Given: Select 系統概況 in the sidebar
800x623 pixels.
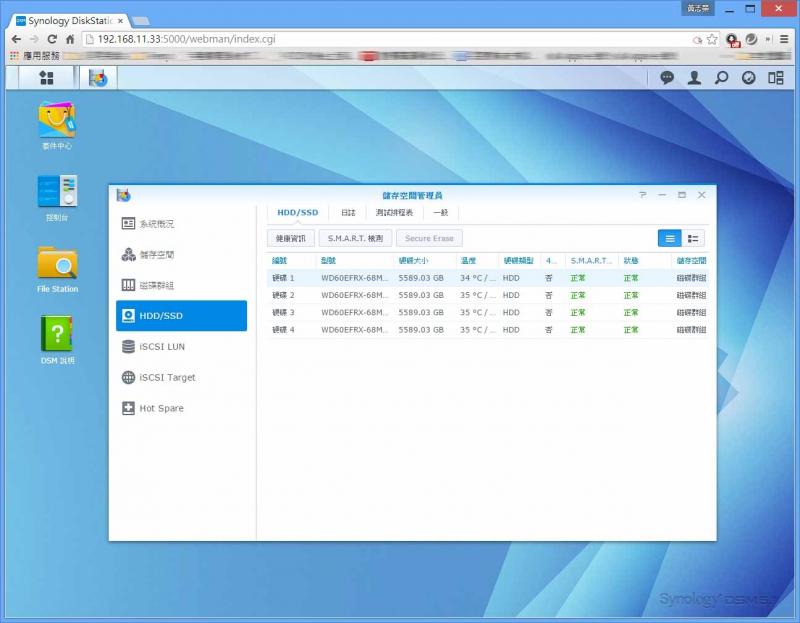Looking at the screenshot, I should tap(182, 223).
